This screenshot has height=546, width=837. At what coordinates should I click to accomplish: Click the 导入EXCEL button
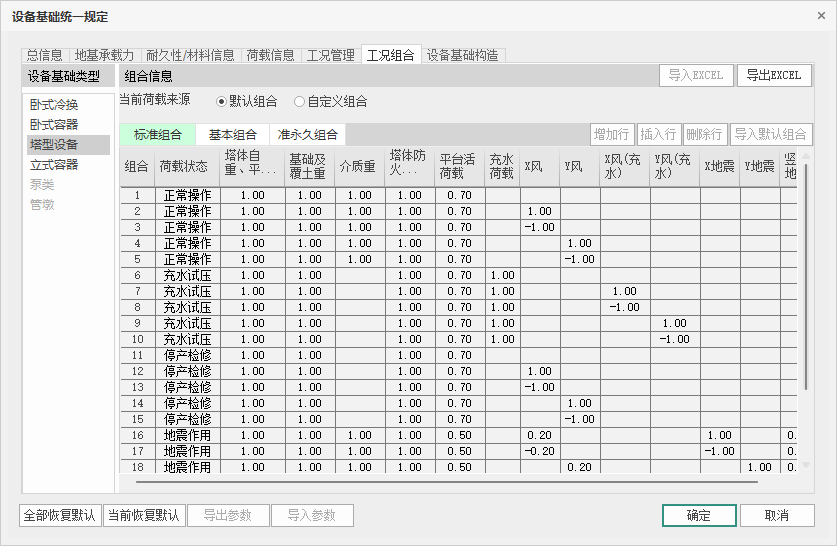point(696,75)
